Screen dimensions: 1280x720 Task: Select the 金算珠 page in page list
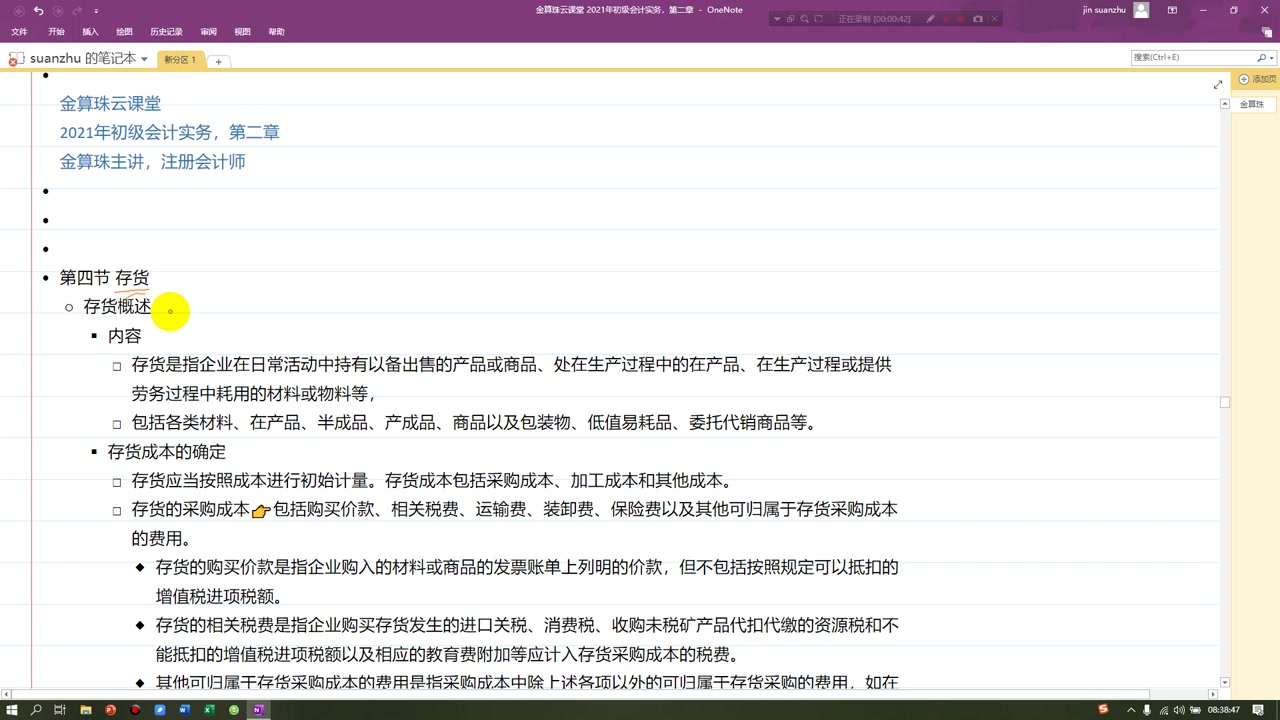click(x=1252, y=104)
